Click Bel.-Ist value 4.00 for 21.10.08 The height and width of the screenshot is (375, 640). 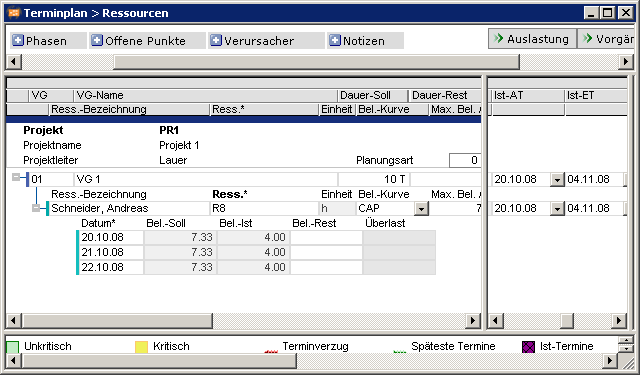click(253, 252)
